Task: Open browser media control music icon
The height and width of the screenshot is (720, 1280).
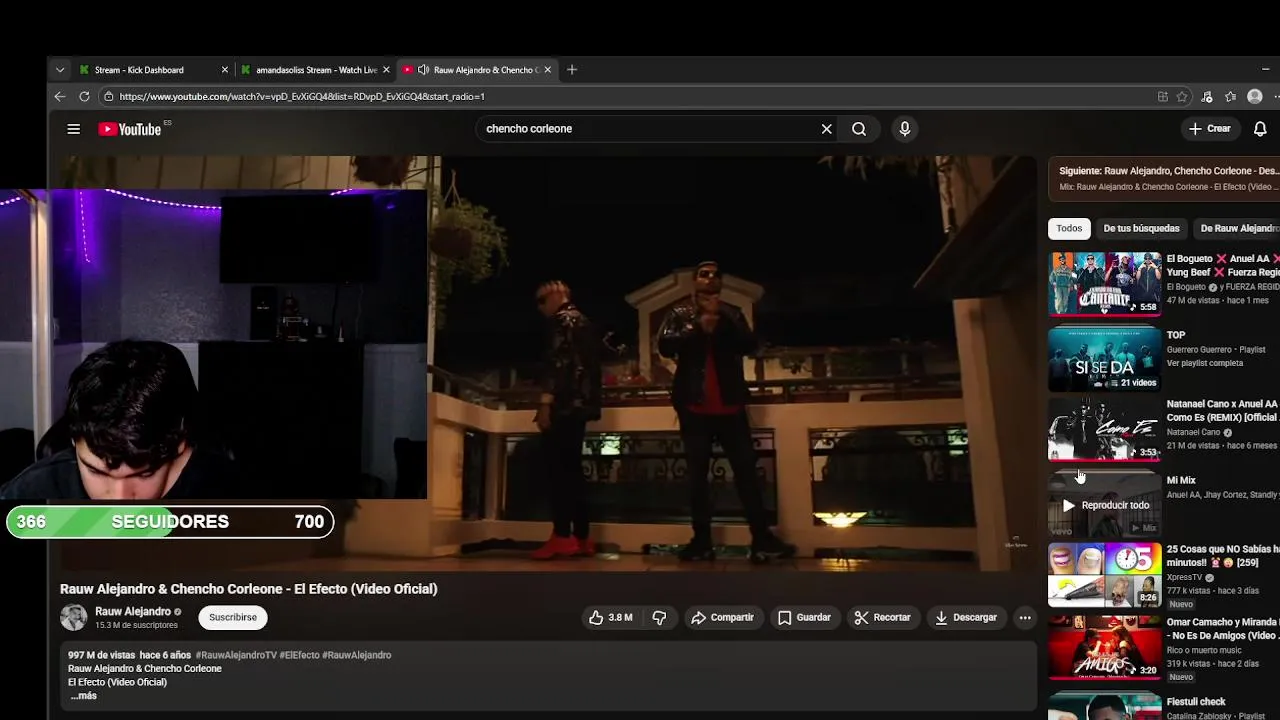Action: tap(1207, 97)
